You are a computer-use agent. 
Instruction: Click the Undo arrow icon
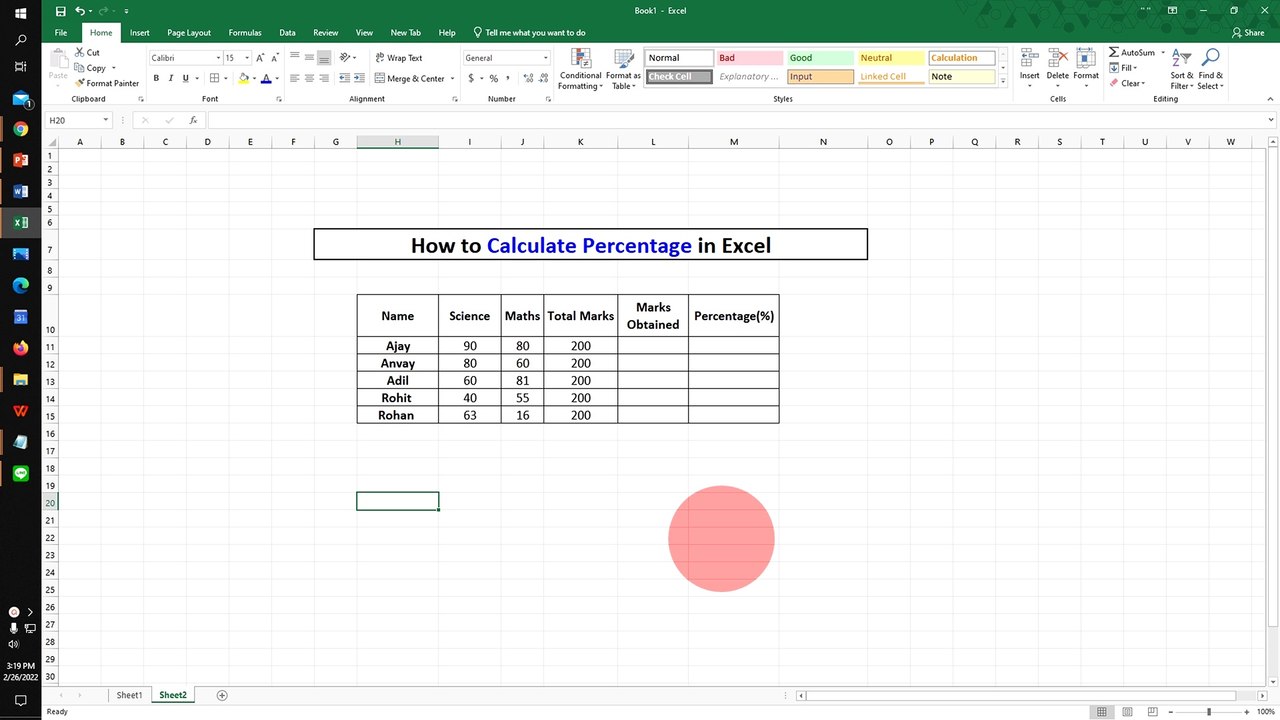pos(80,11)
